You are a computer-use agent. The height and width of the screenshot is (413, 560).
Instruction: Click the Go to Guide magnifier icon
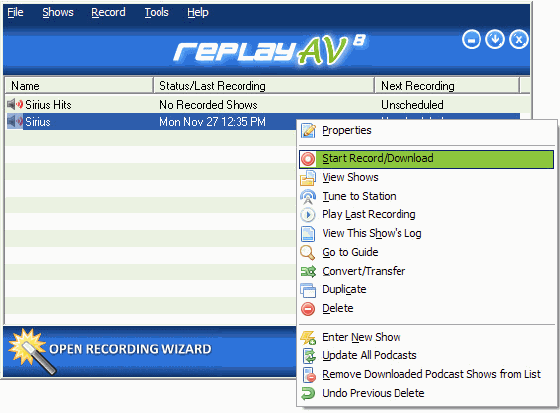click(308, 253)
